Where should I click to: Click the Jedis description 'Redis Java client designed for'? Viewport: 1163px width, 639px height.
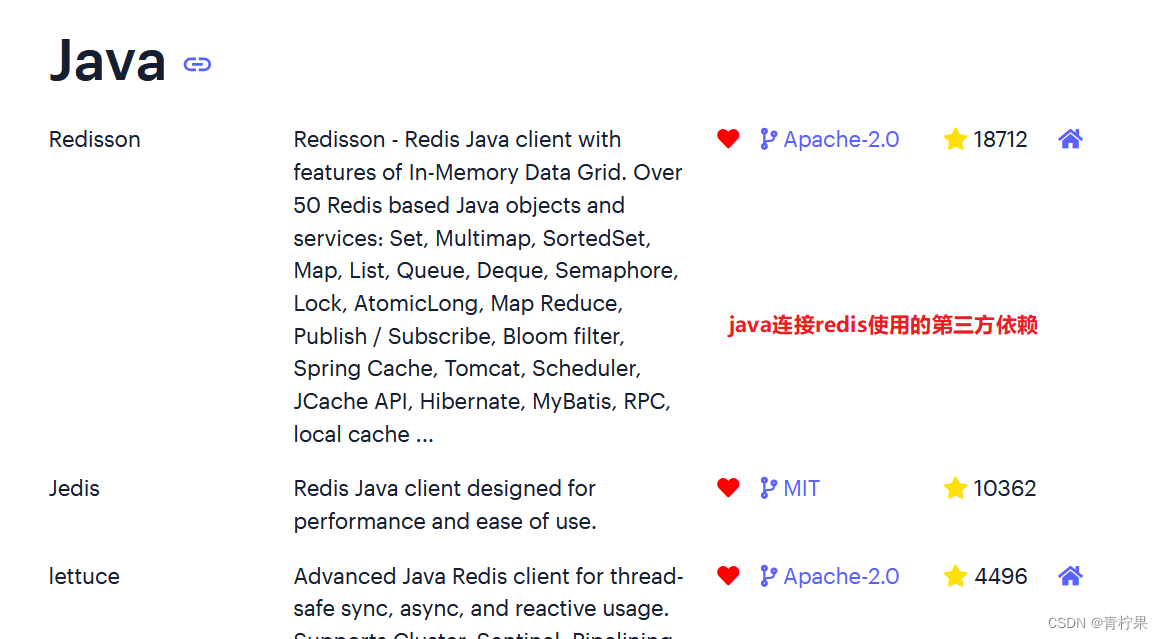(x=444, y=489)
